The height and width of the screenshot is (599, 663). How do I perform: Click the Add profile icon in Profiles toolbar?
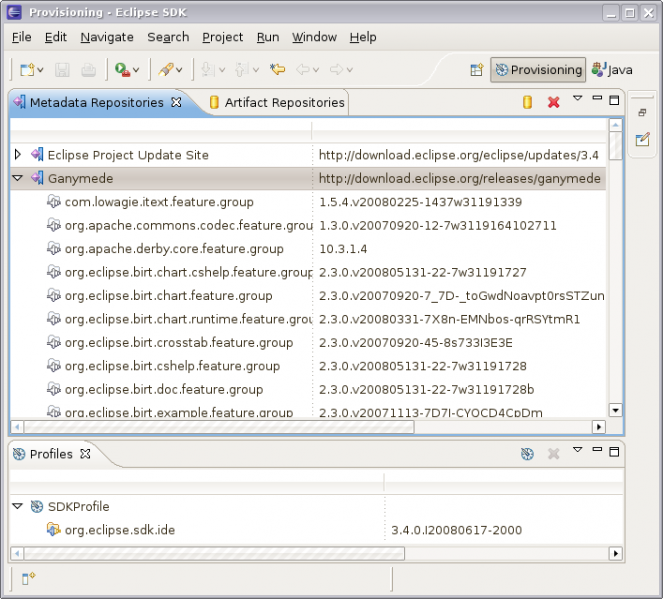point(527,454)
